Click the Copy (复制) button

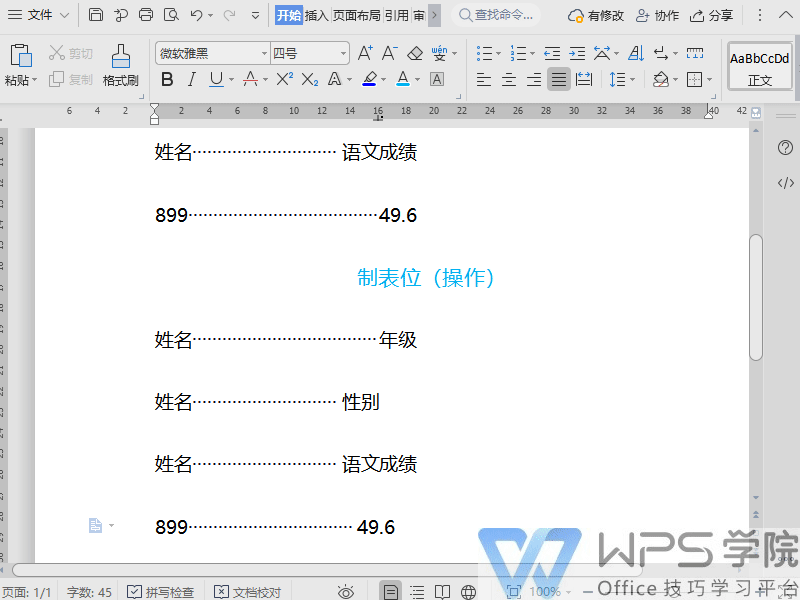(x=71, y=79)
